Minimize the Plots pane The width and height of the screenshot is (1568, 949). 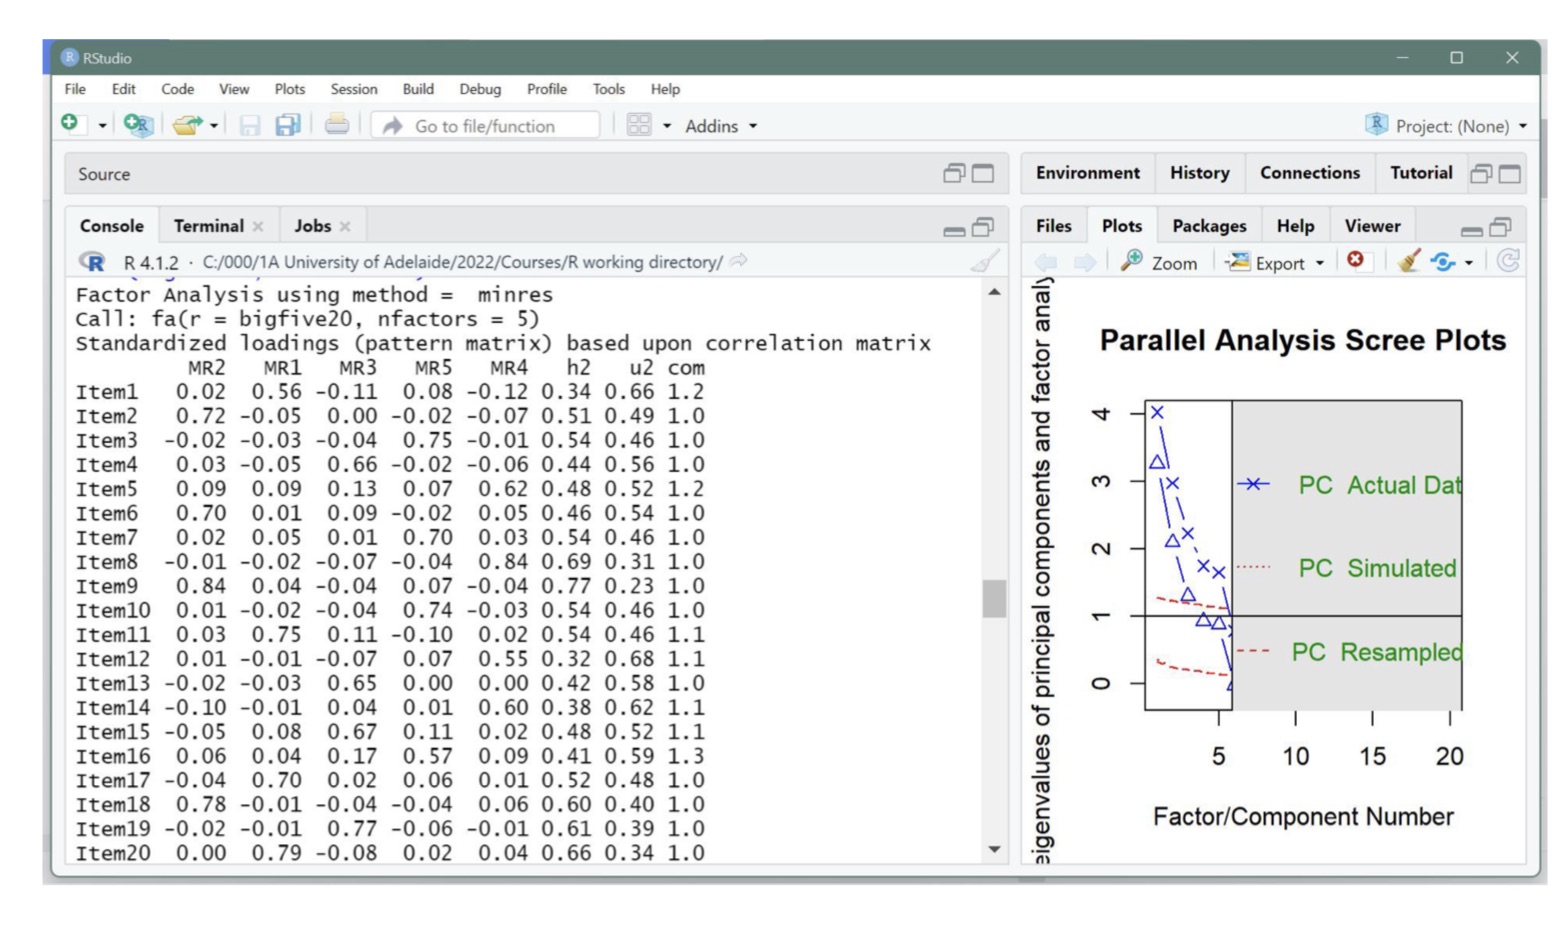[1472, 230]
